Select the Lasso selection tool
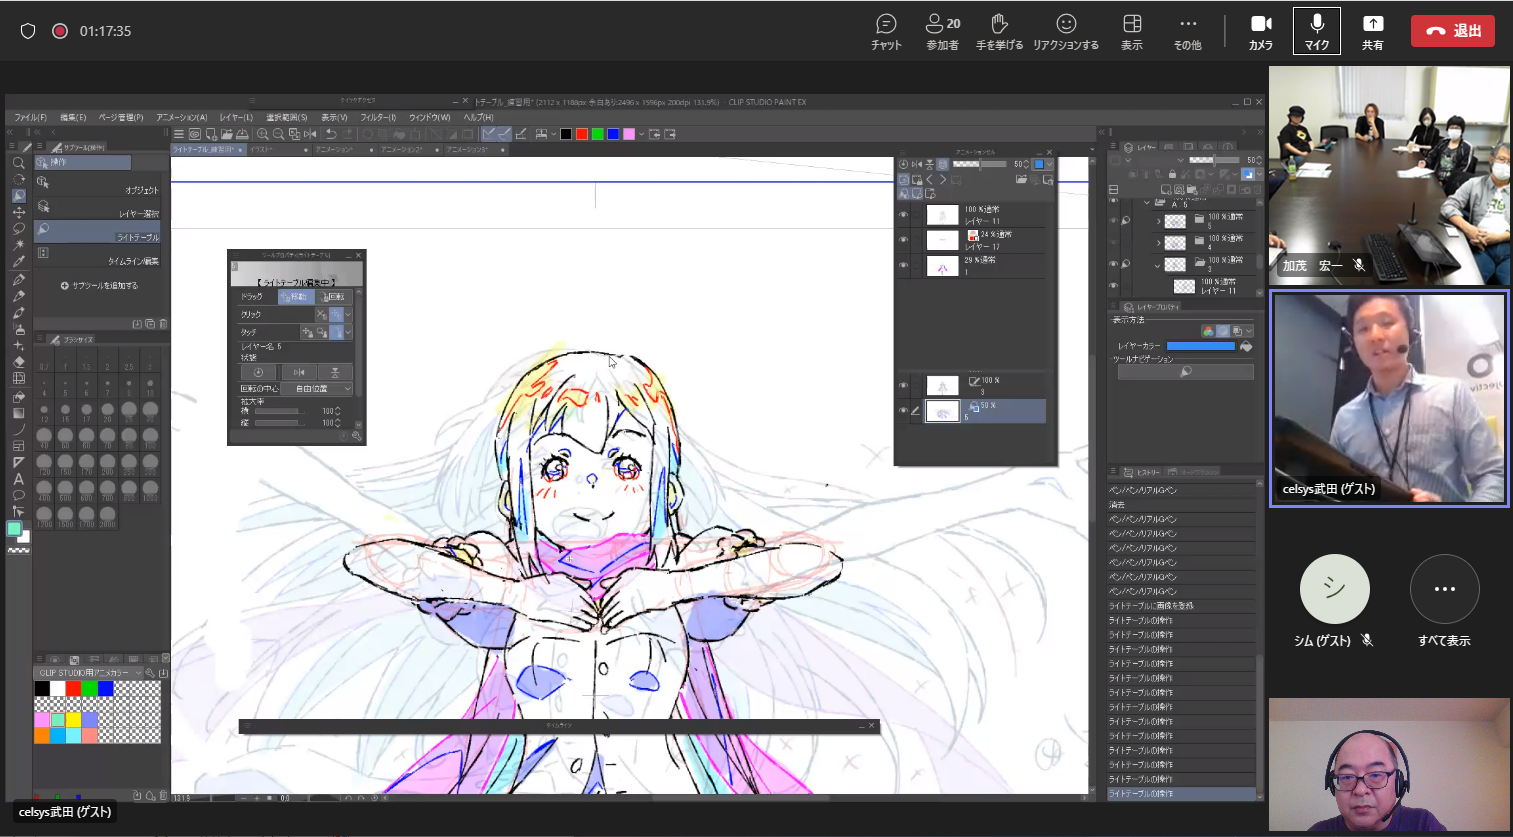This screenshot has width=1513, height=837. point(18,228)
